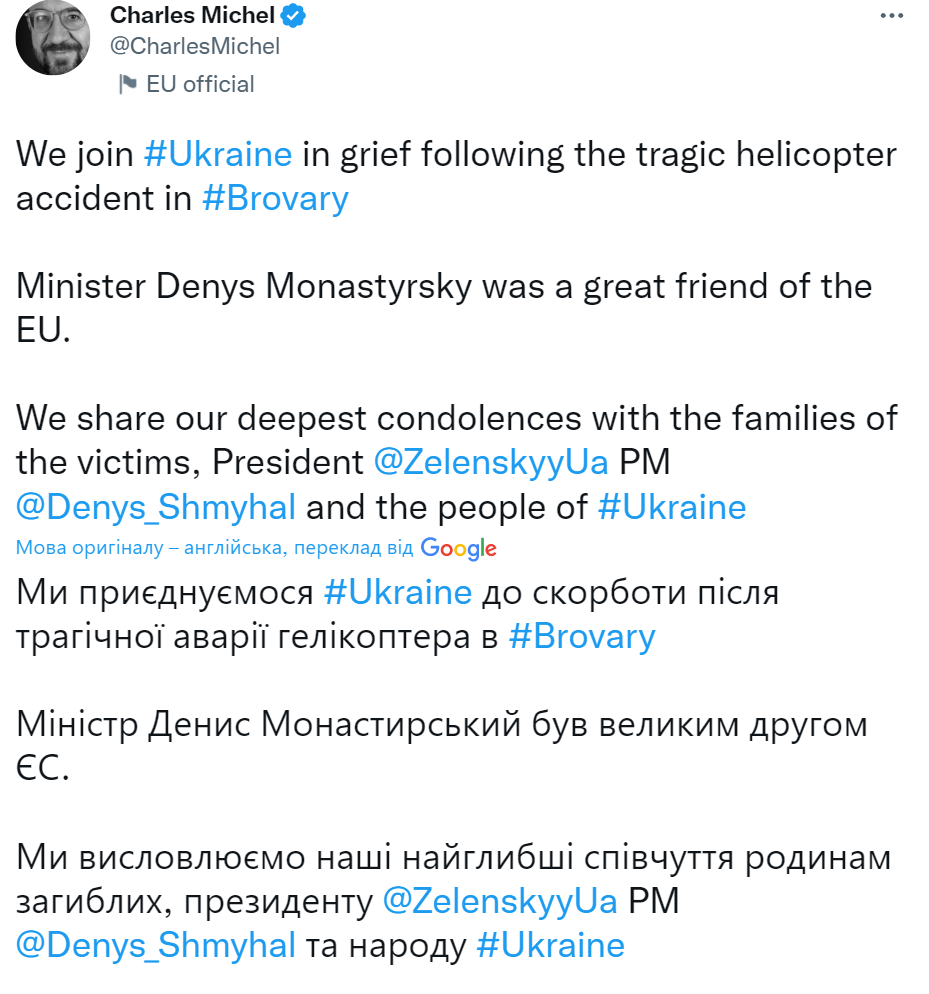929x994 pixels.
Task: Click #Ukraine hashtag after "people of"
Action: pos(672,506)
